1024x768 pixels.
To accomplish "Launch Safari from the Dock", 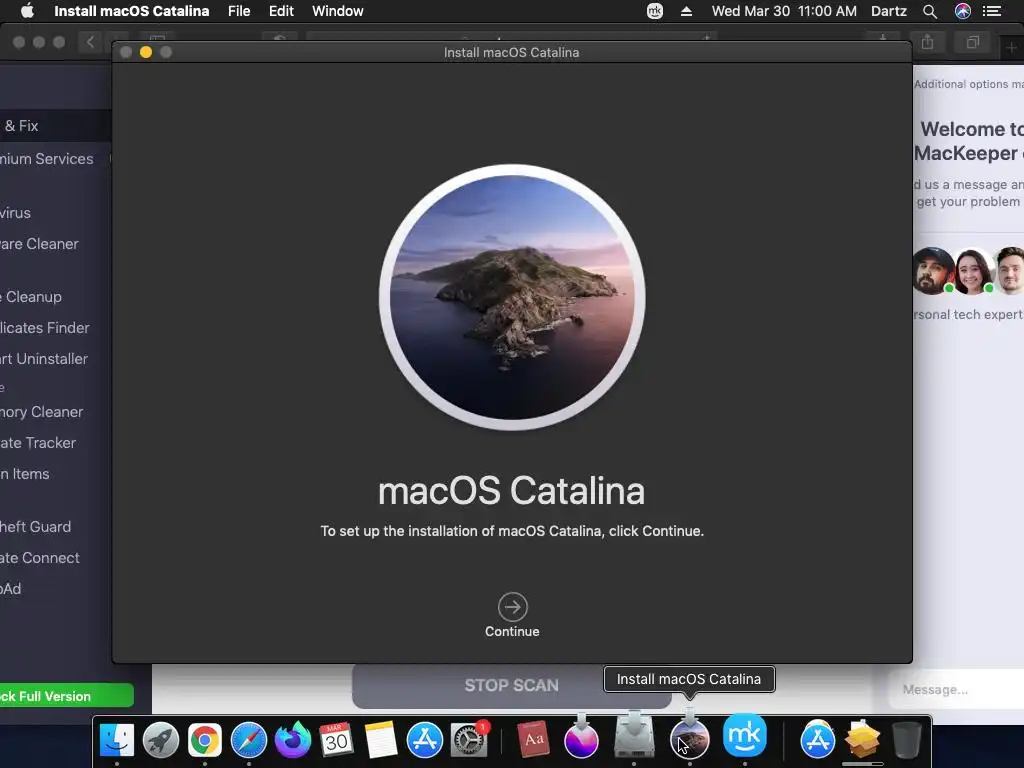I will [249, 741].
